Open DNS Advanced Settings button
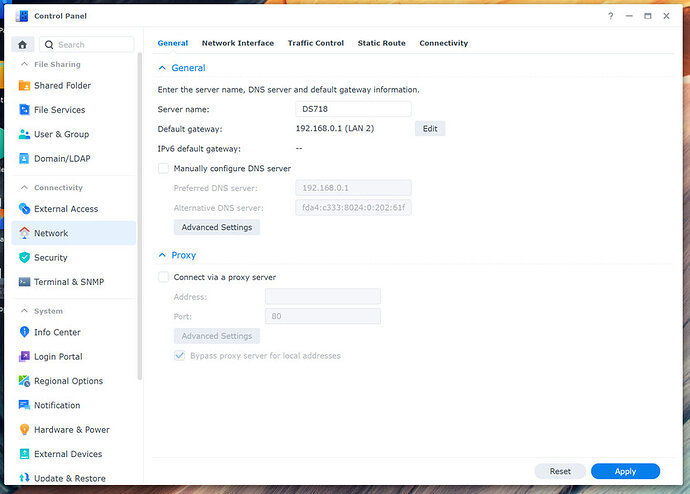Screen dimensions: 690x494 click(x=217, y=227)
